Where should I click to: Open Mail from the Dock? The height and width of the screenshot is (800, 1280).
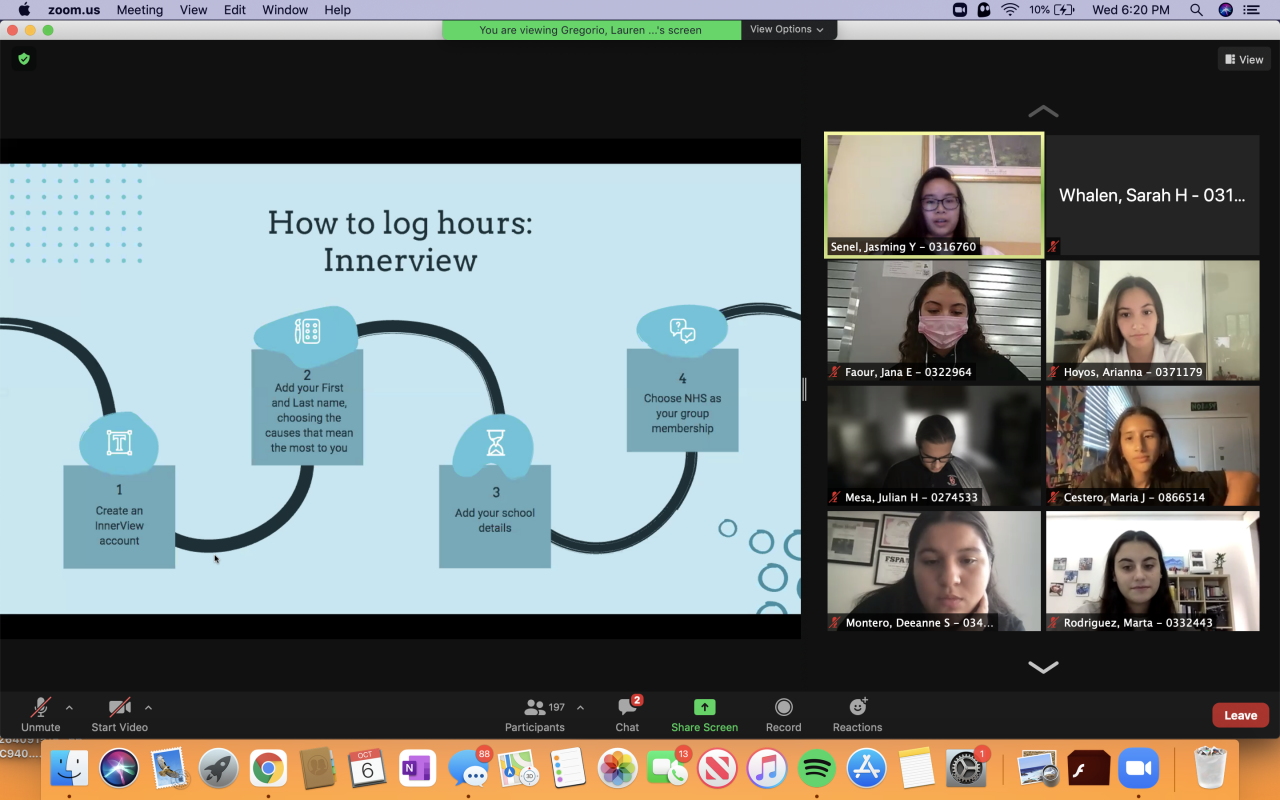coord(169,768)
